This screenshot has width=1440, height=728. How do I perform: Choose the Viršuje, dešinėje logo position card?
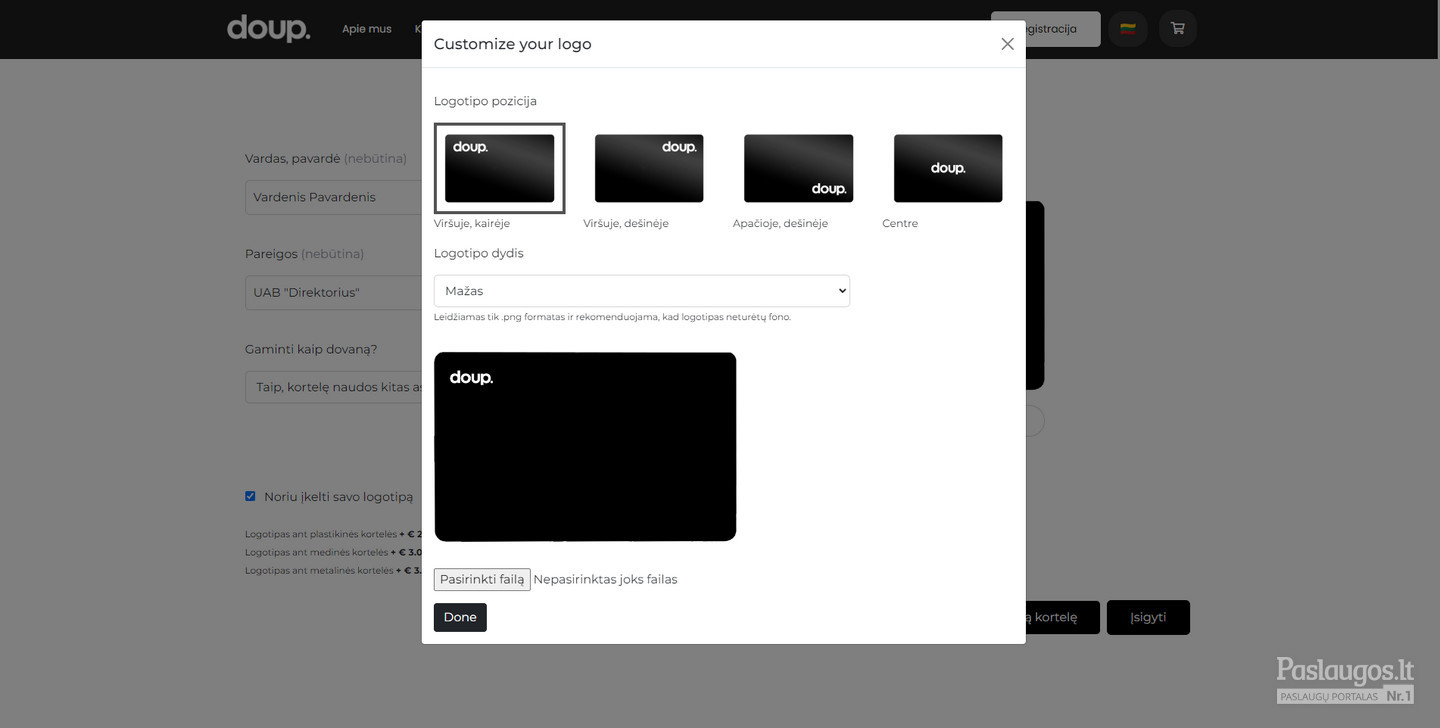pos(649,168)
